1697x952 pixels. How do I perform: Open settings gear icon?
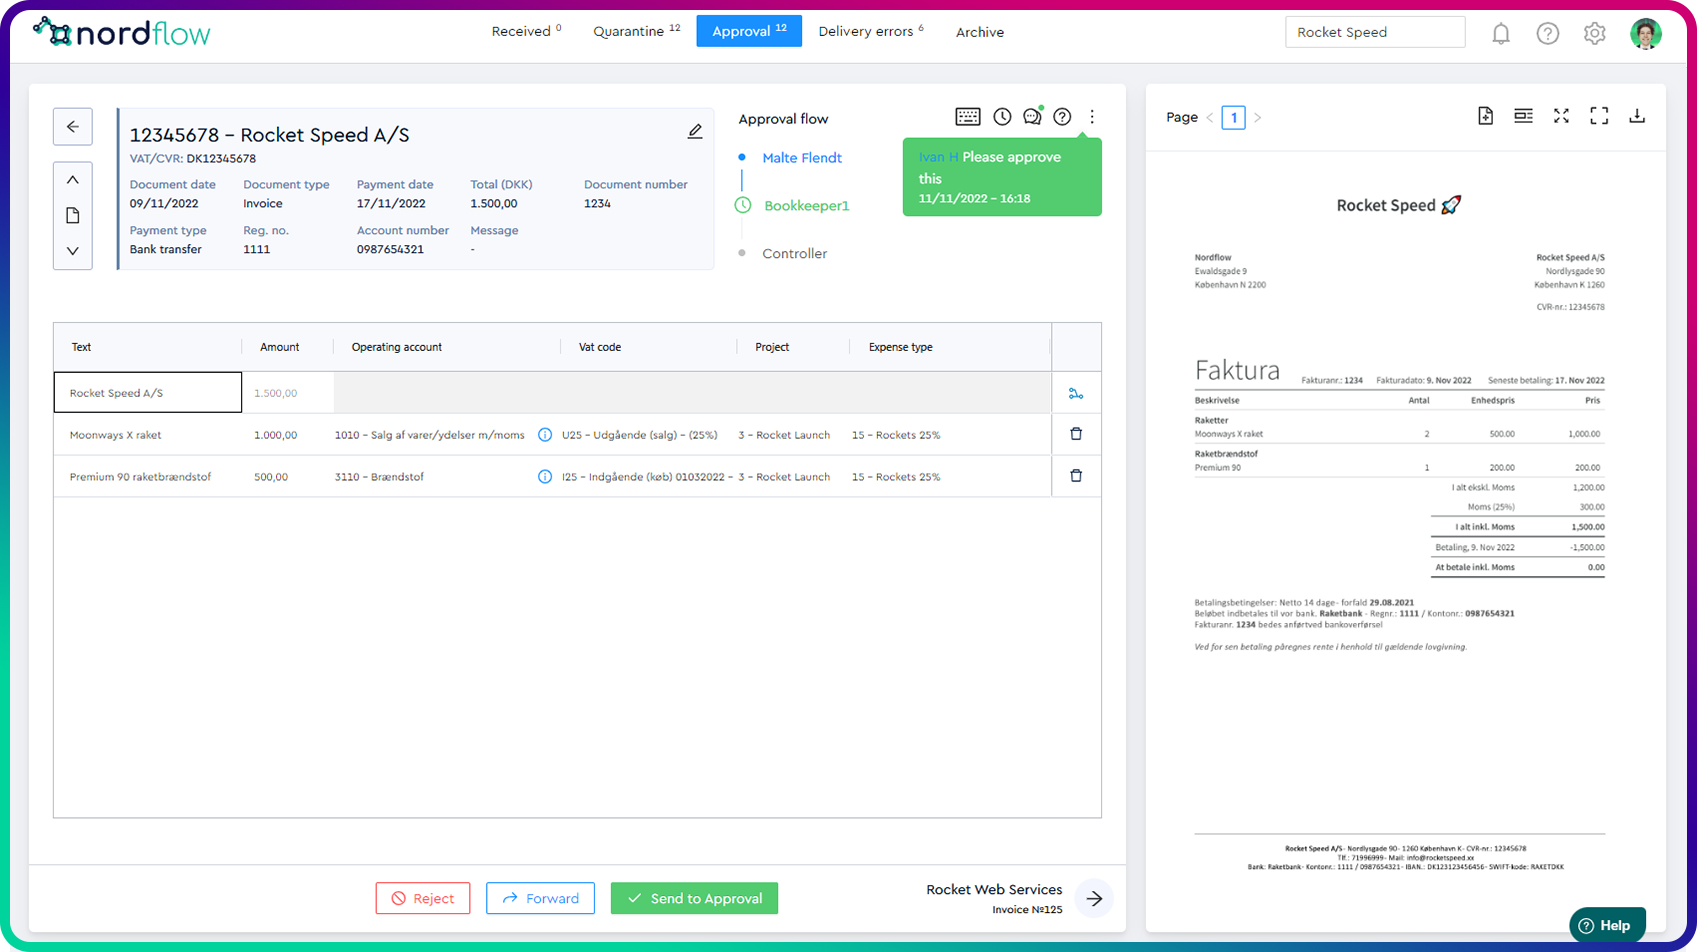click(1595, 33)
